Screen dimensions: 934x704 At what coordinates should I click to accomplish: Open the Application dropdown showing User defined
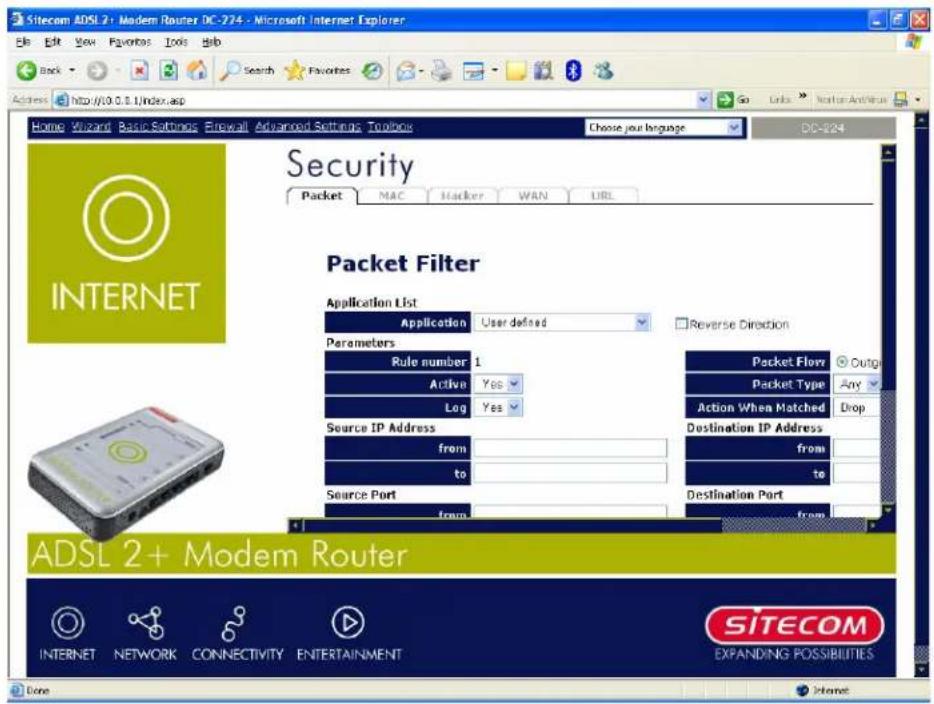[562, 322]
